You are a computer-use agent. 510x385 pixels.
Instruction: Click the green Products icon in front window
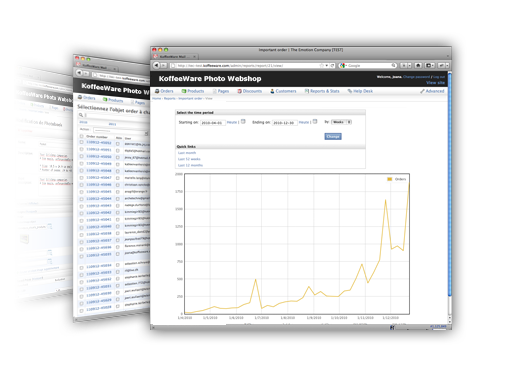(184, 91)
